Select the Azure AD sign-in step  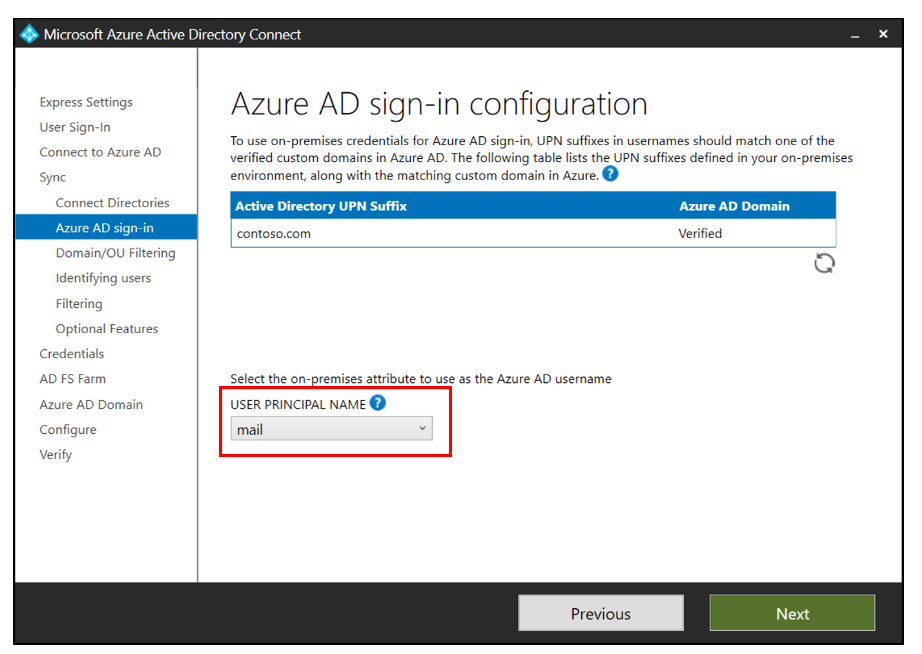(105, 228)
